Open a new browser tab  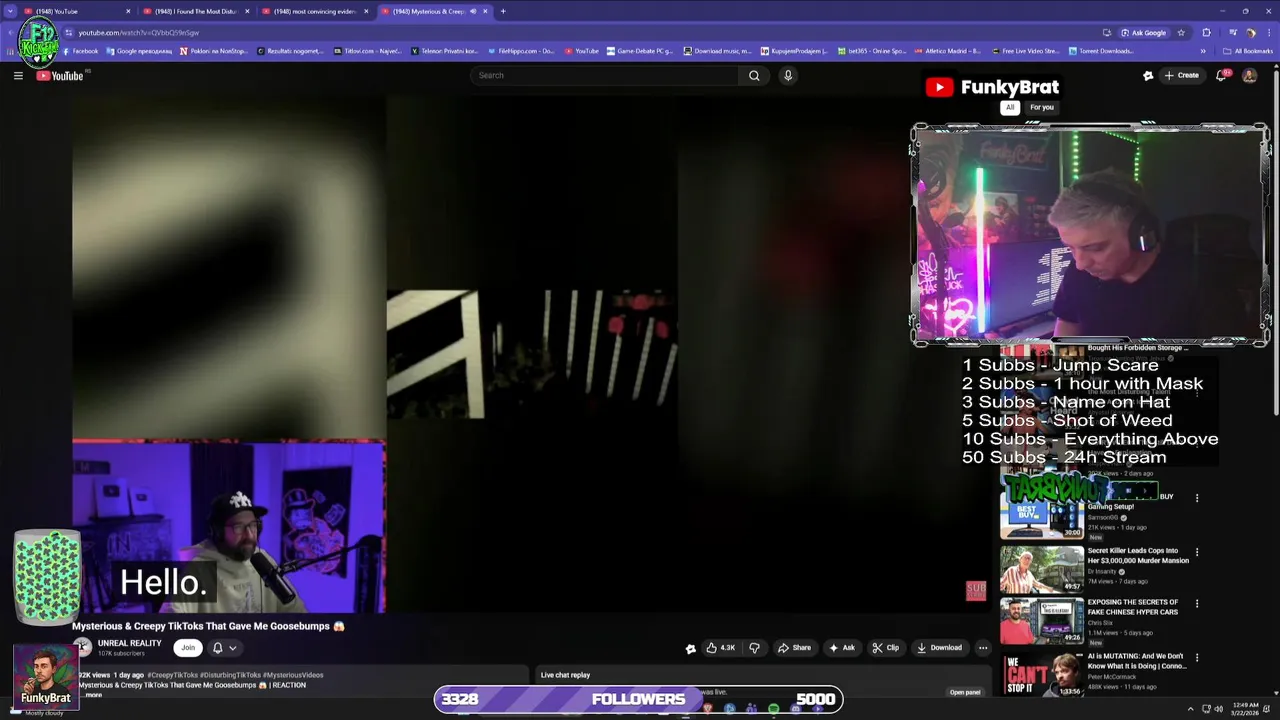point(503,11)
